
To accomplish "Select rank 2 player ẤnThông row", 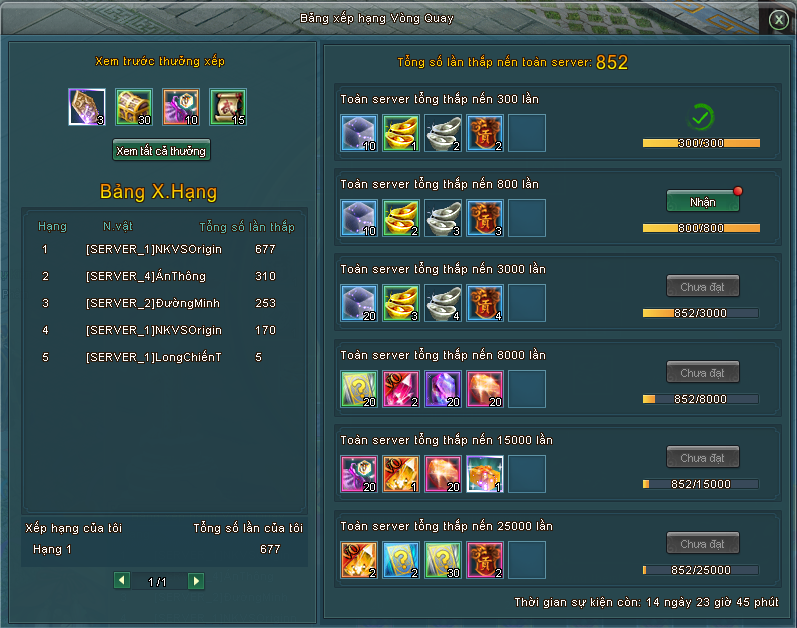I will coord(163,276).
